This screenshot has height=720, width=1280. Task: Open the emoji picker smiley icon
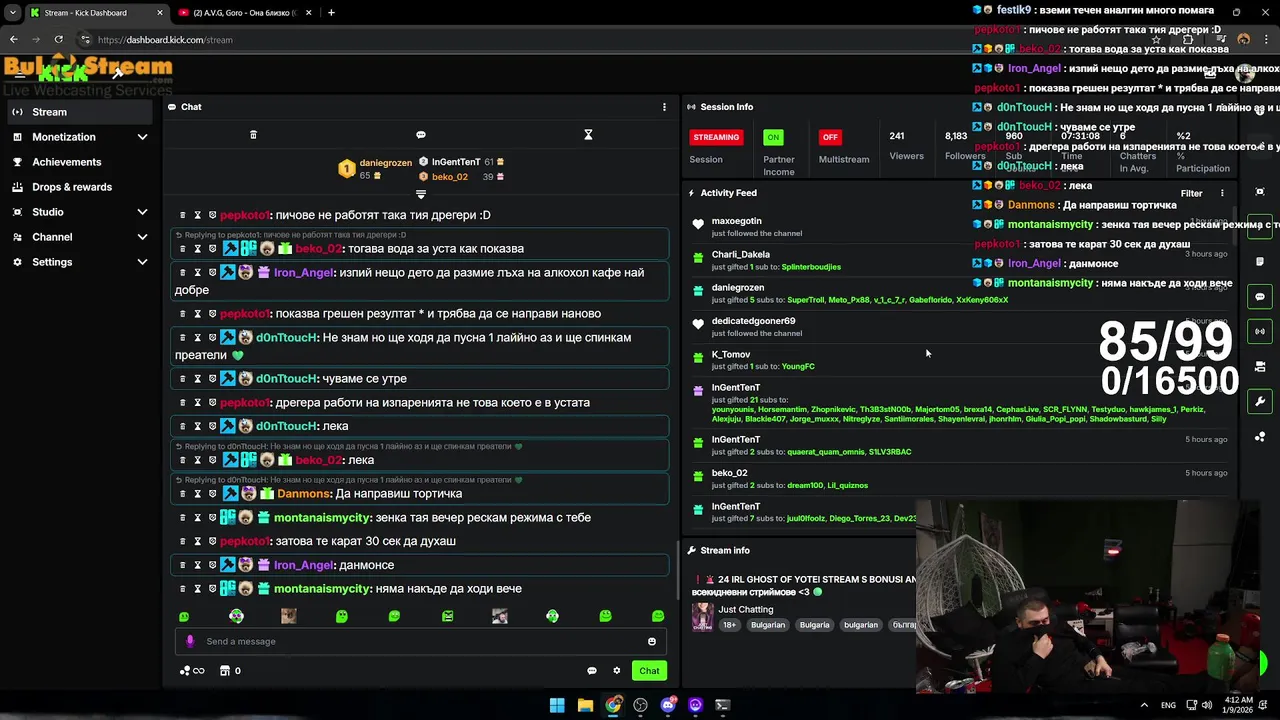click(x=652, y=642)
